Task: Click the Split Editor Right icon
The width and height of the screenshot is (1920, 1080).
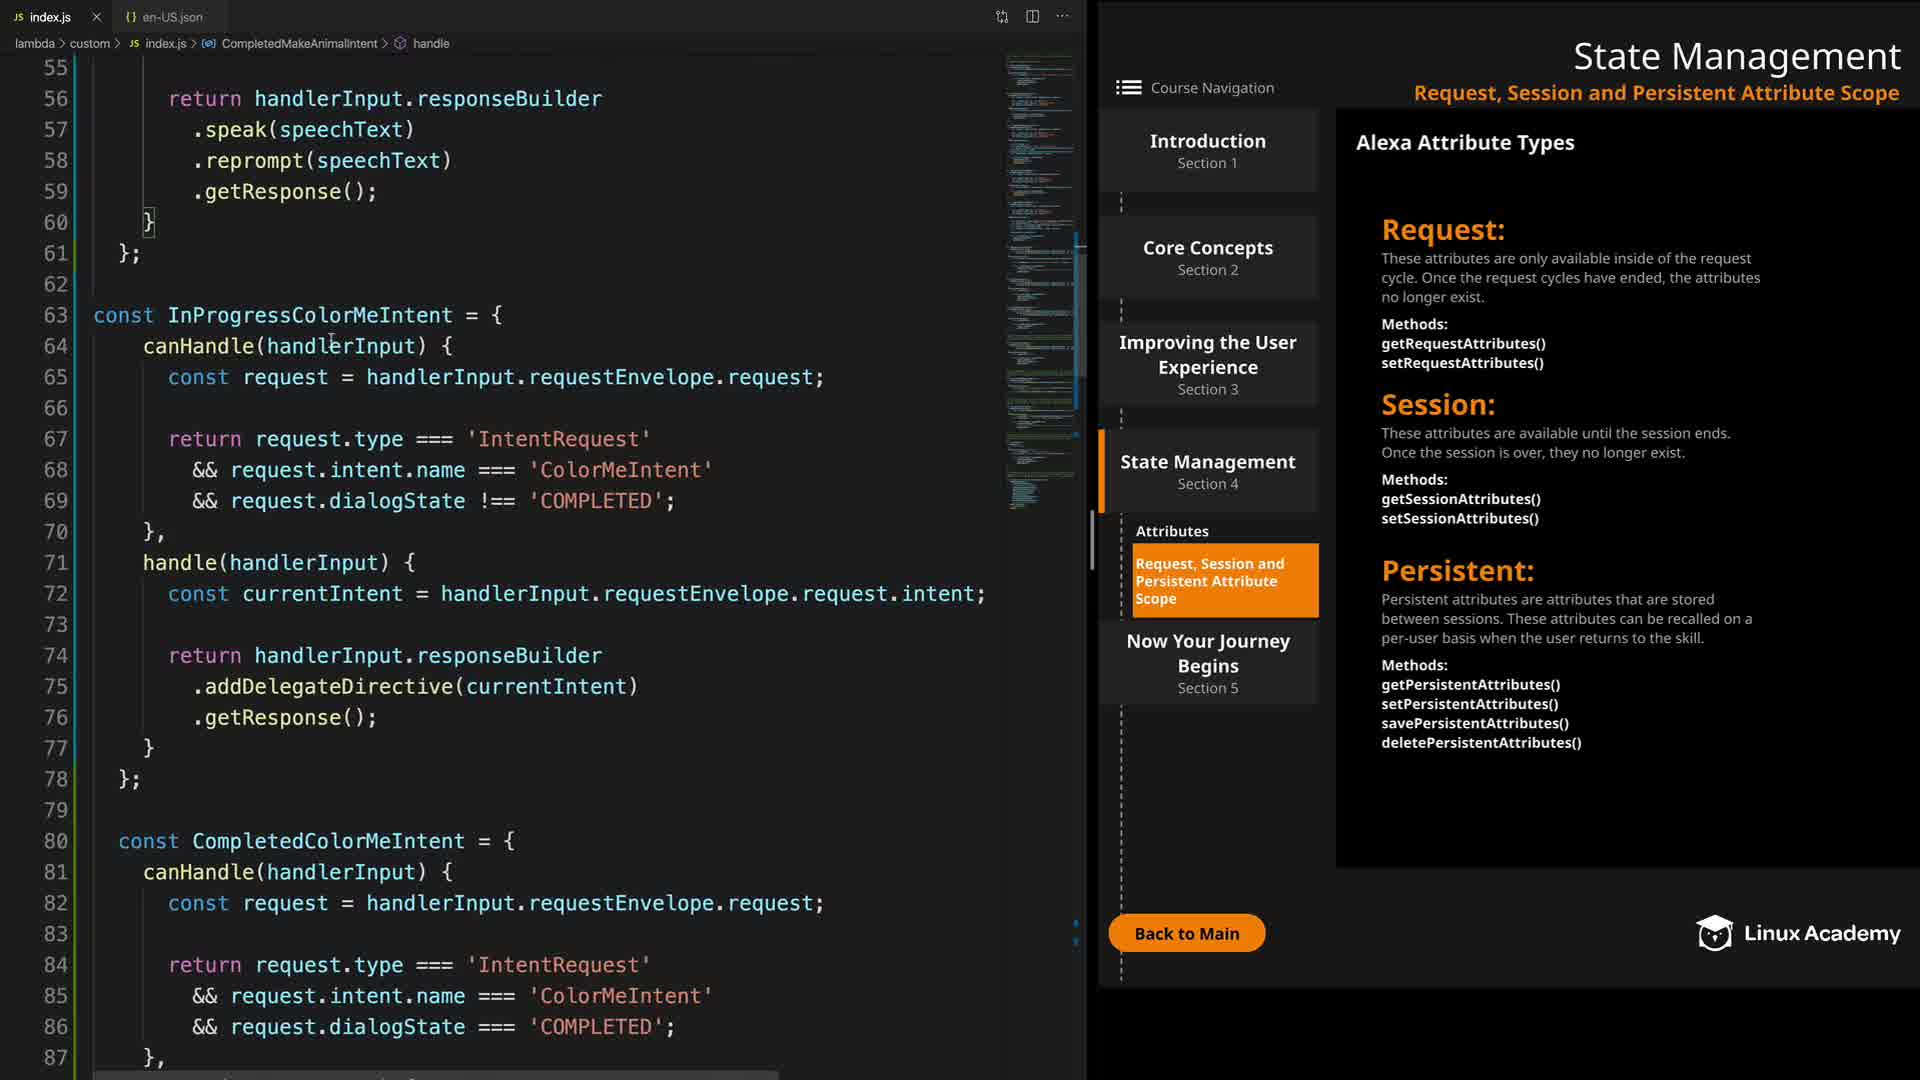Action: (x=1032, y=16)
